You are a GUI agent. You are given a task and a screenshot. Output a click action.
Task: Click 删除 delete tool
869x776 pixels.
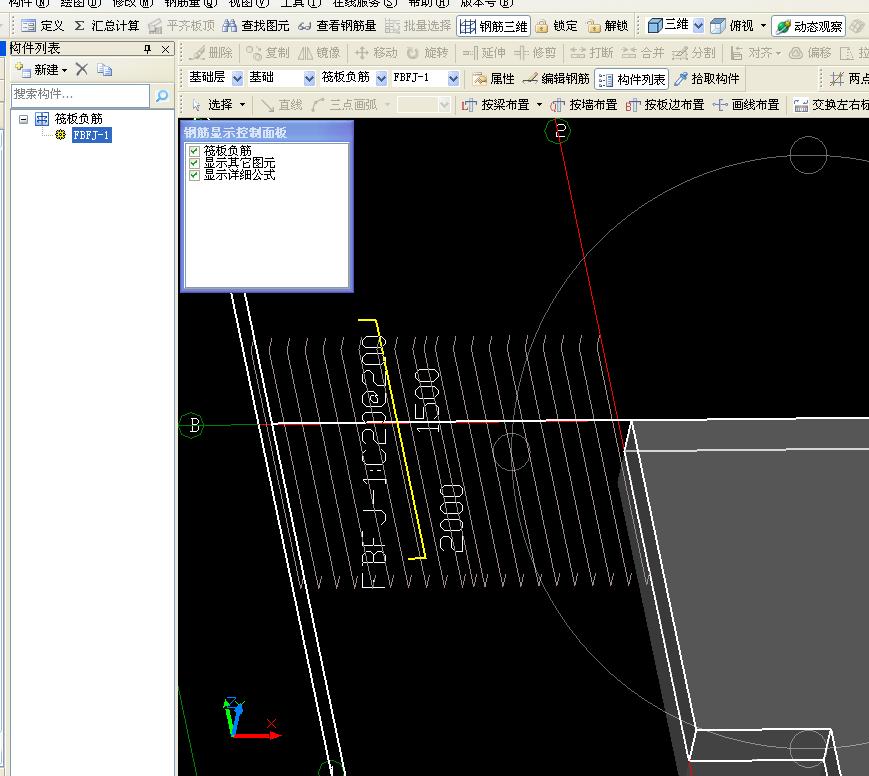click(211, 53)
